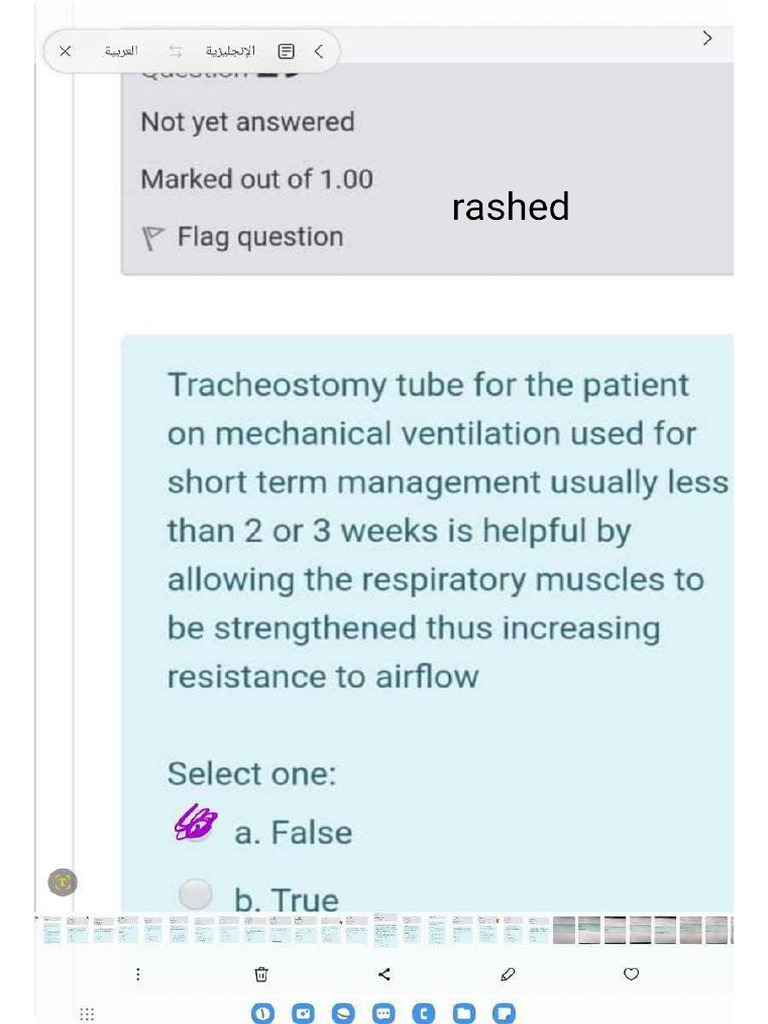This screenshot has width=768, height=1024.
Task: Open the edit pencil tool
Action: coord(507,974)
